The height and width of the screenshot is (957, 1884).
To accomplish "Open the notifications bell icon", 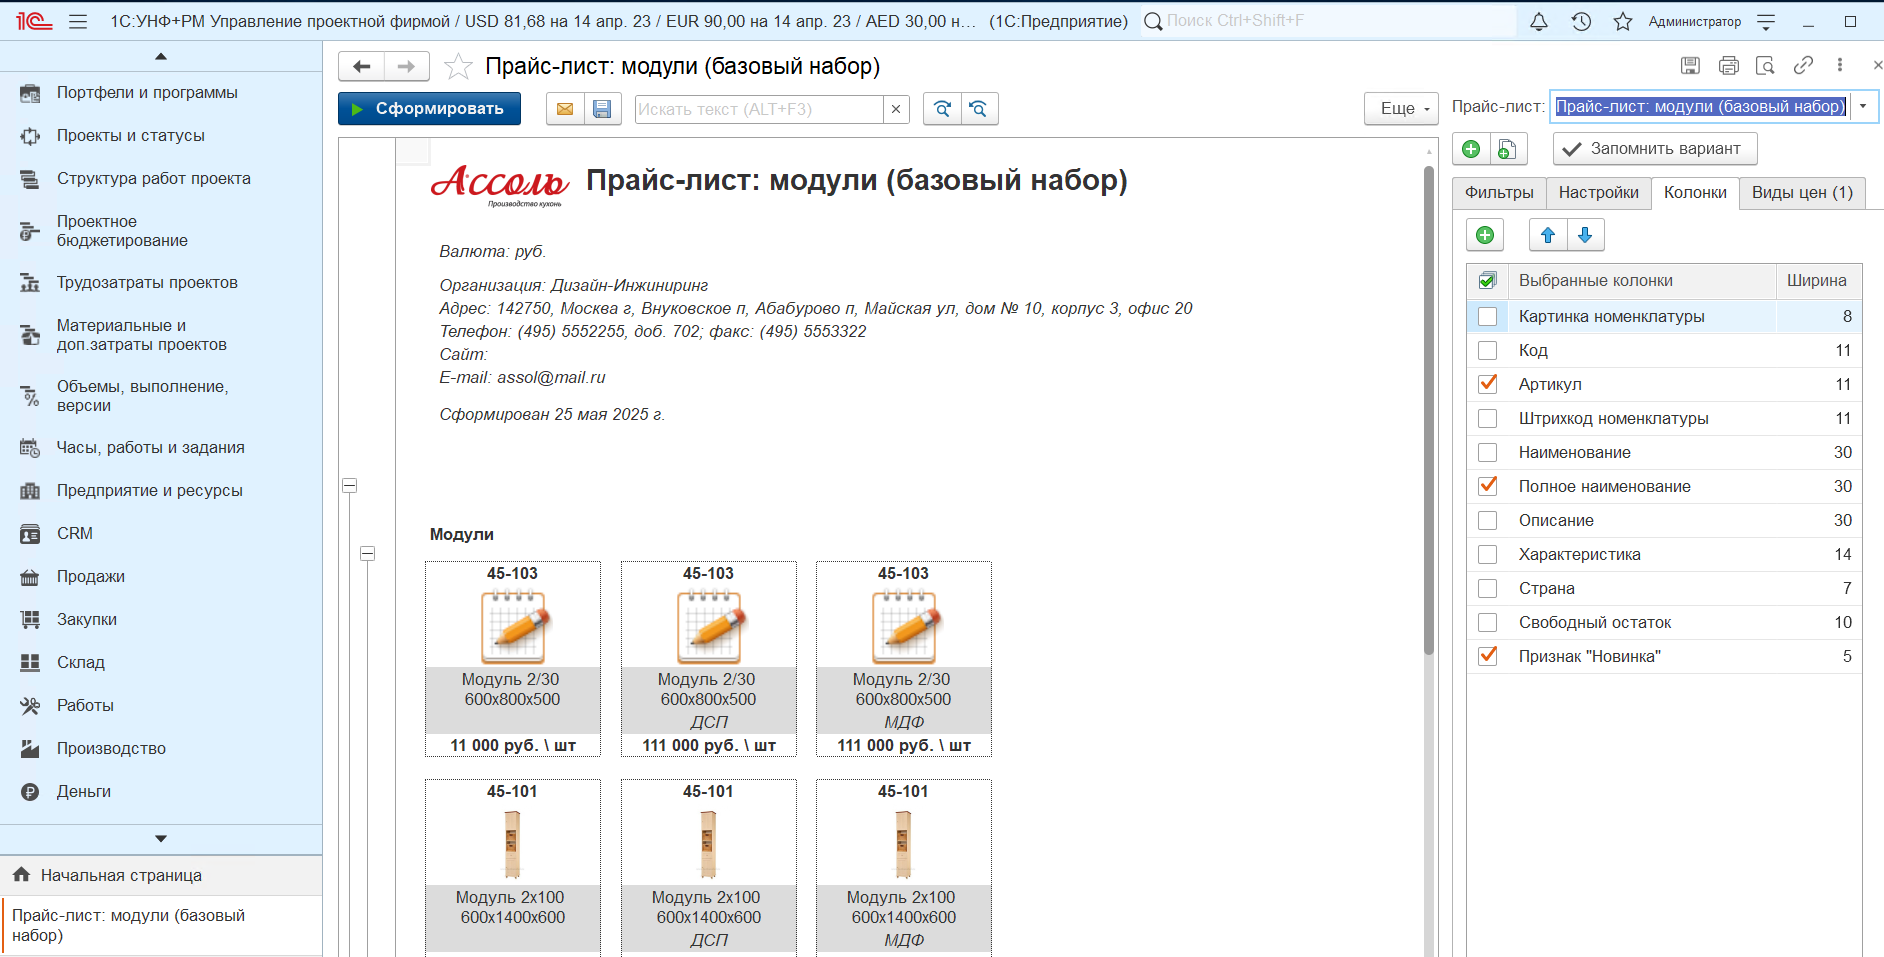I will pyautogui.click(x=1539, y=21).
